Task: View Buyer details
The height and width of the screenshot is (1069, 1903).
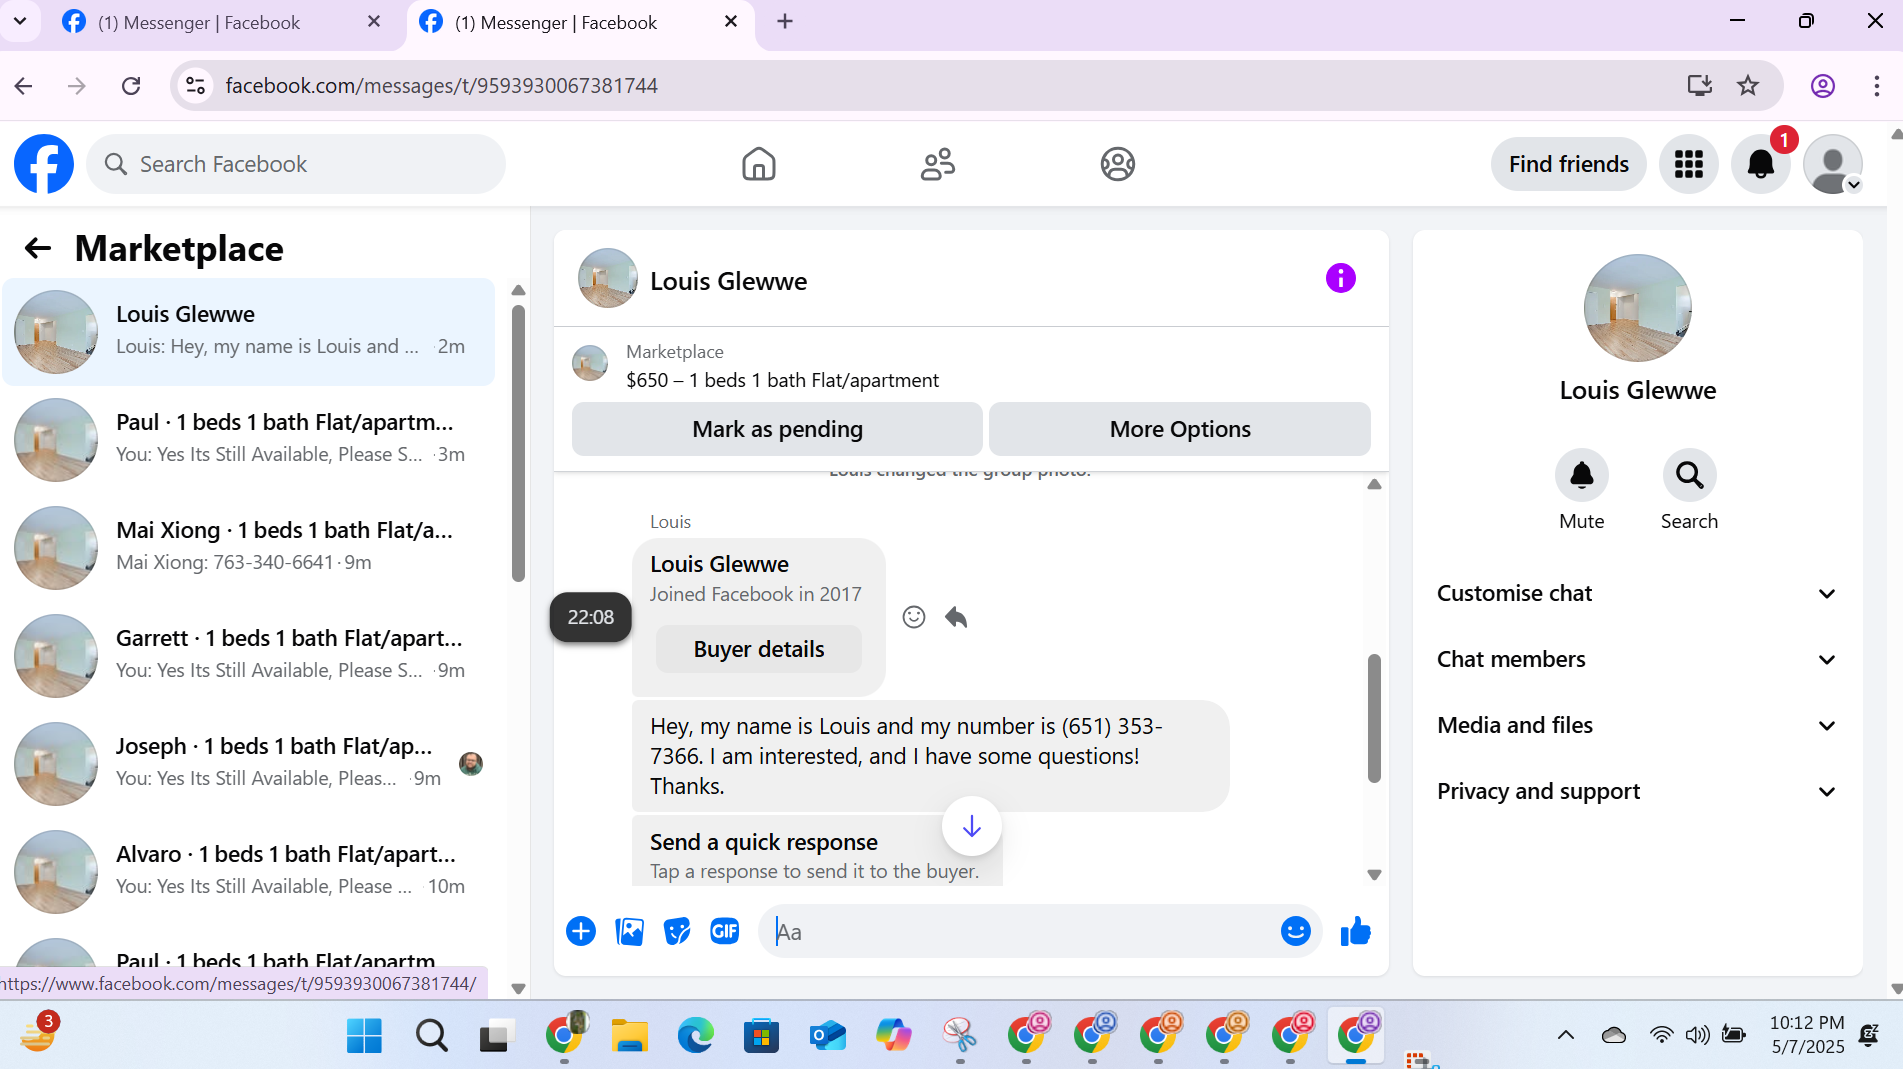Action: point(759,649)
